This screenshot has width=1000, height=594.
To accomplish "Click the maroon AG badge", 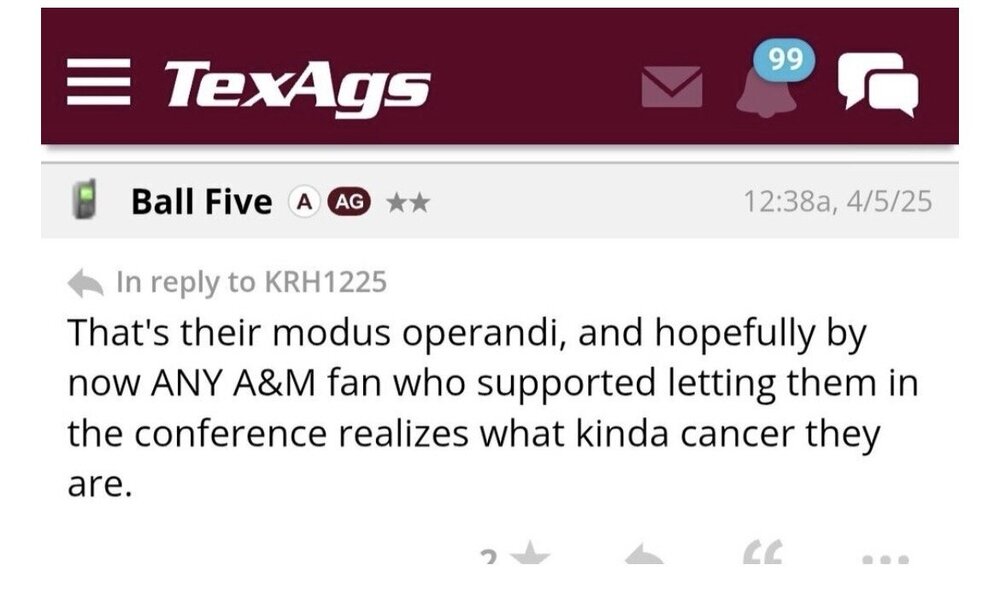I will [x=350, y=202].
